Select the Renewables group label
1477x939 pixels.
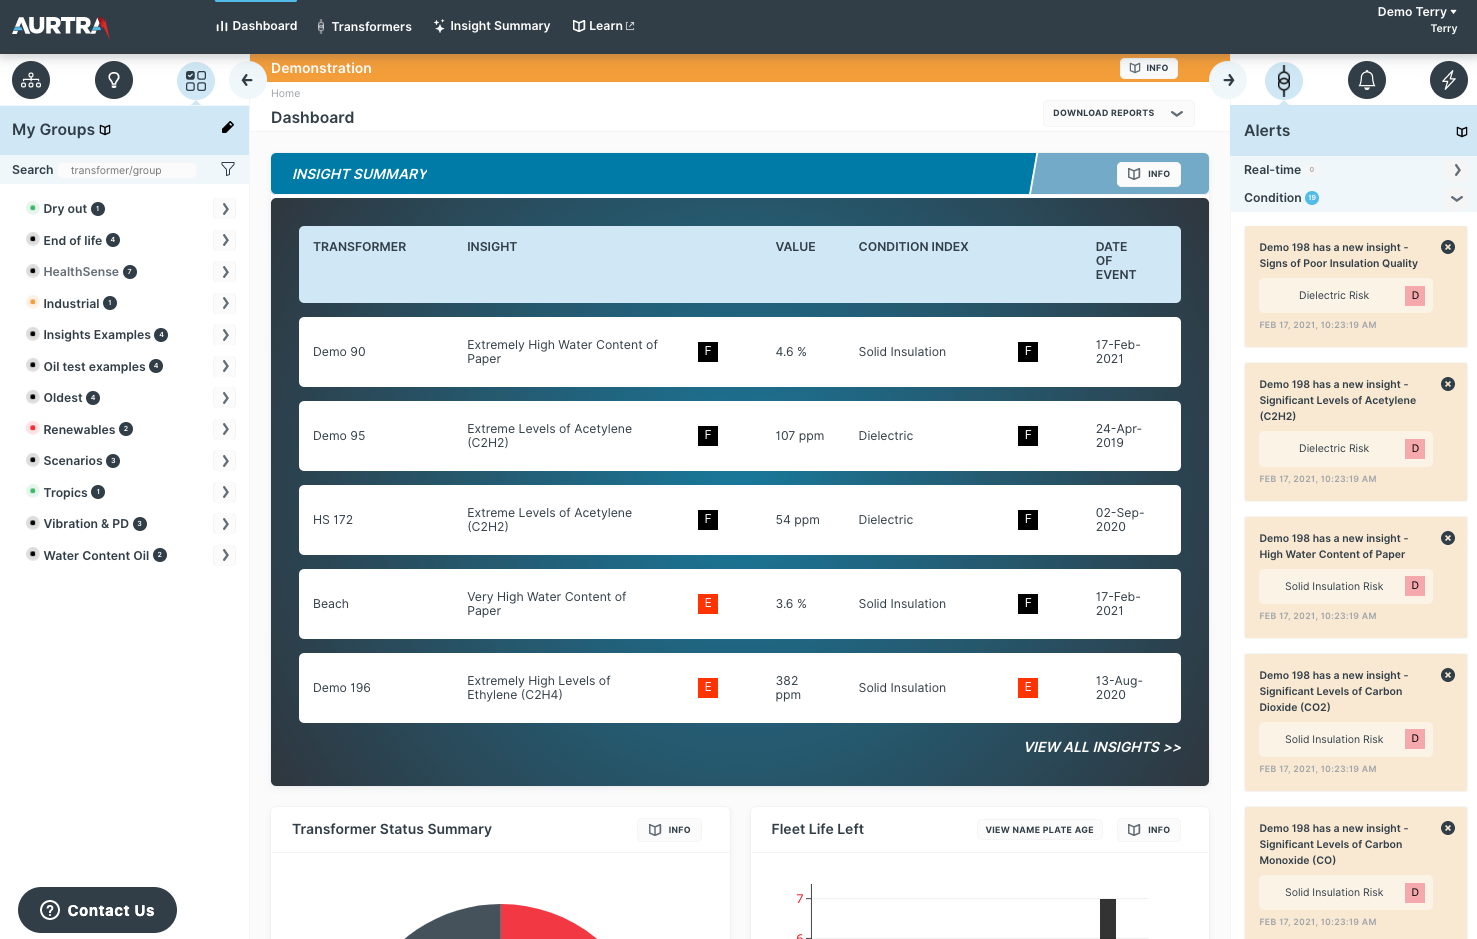point(79,430)
